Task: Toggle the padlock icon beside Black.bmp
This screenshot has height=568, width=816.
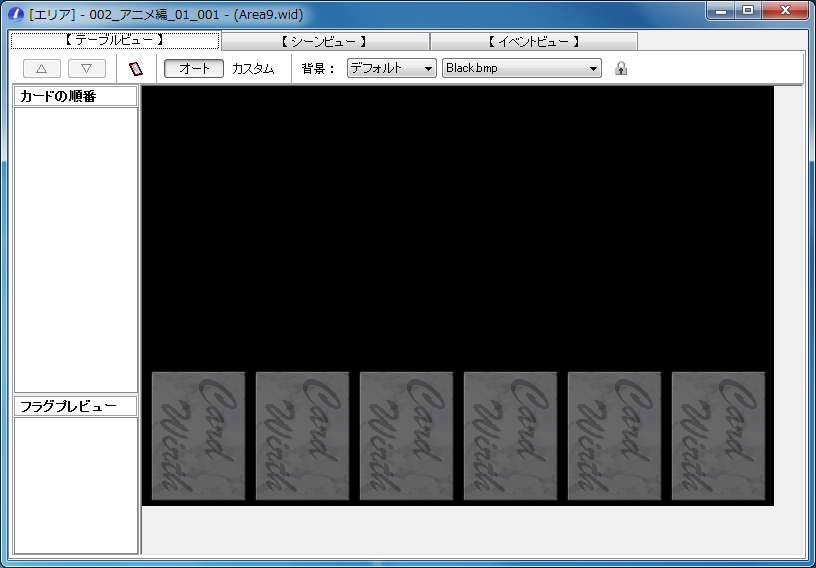Action: [620, 68]
